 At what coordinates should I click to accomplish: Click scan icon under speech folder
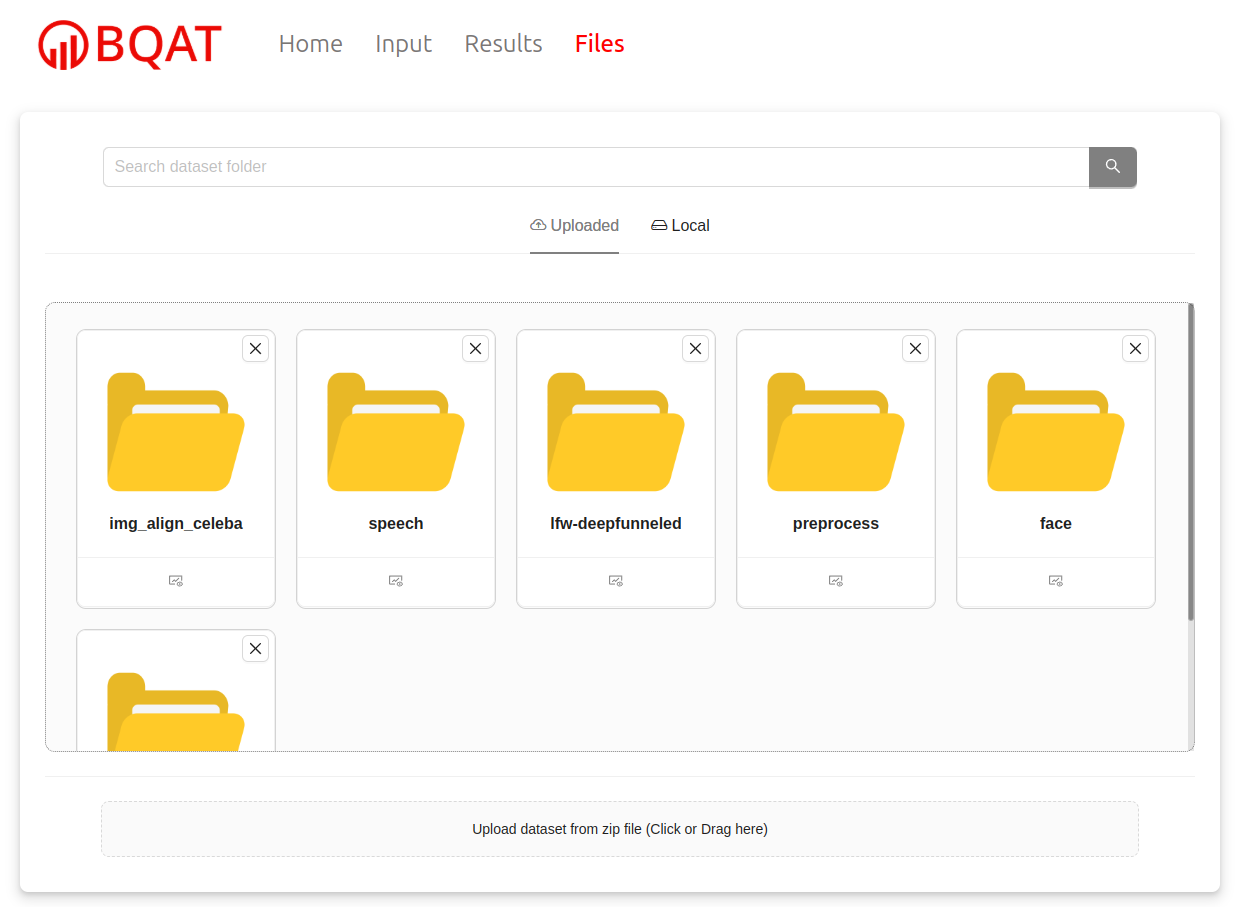click(396, 580)
